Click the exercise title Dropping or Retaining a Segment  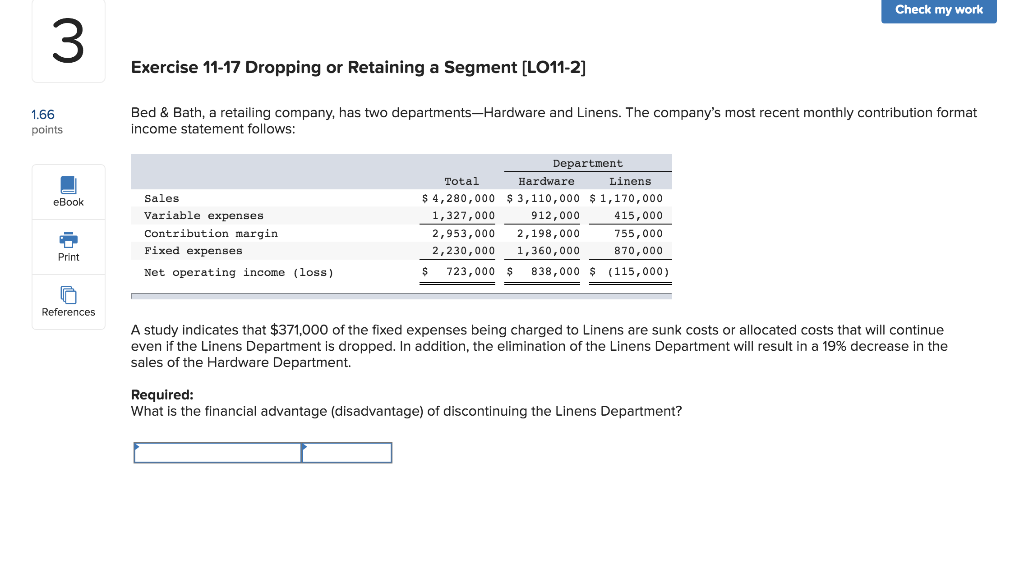(360, 67)
